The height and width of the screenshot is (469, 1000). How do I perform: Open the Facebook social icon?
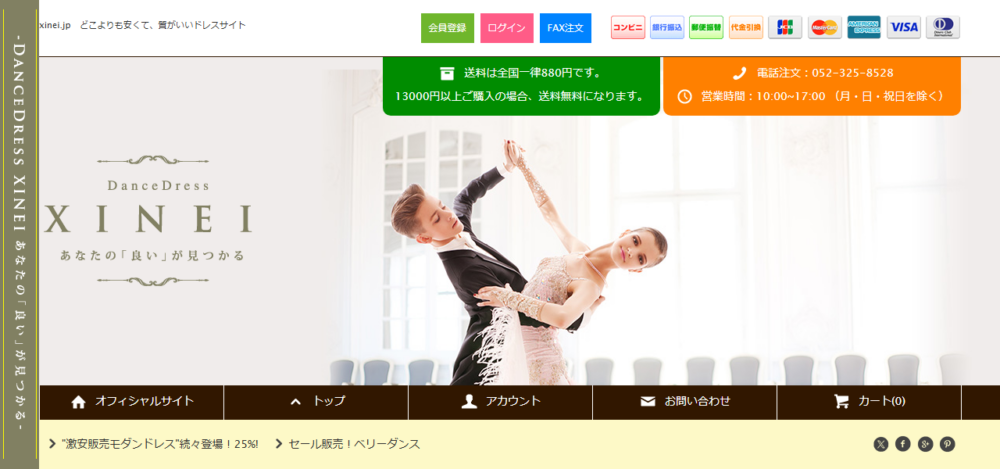point(902,444)
